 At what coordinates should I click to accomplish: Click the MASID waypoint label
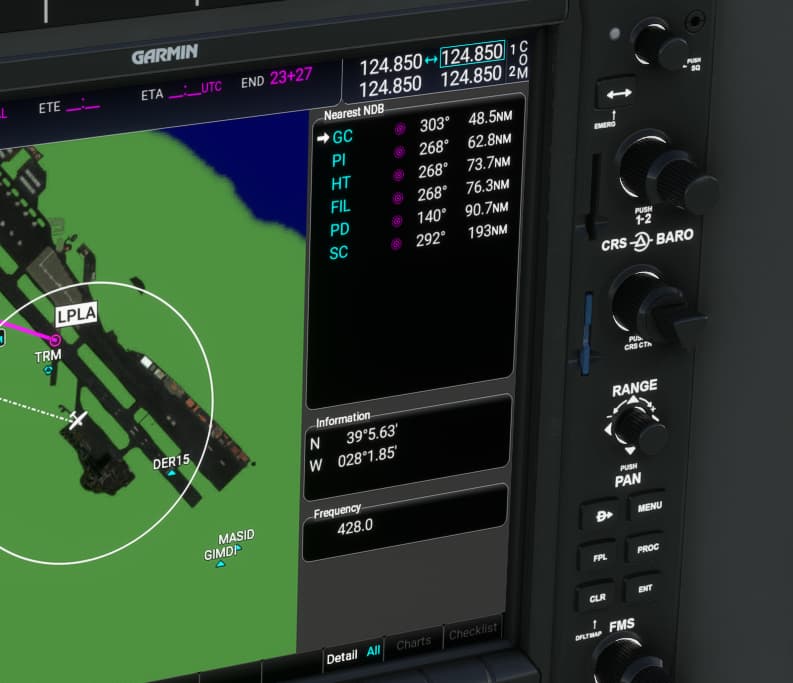pos(236,537)
